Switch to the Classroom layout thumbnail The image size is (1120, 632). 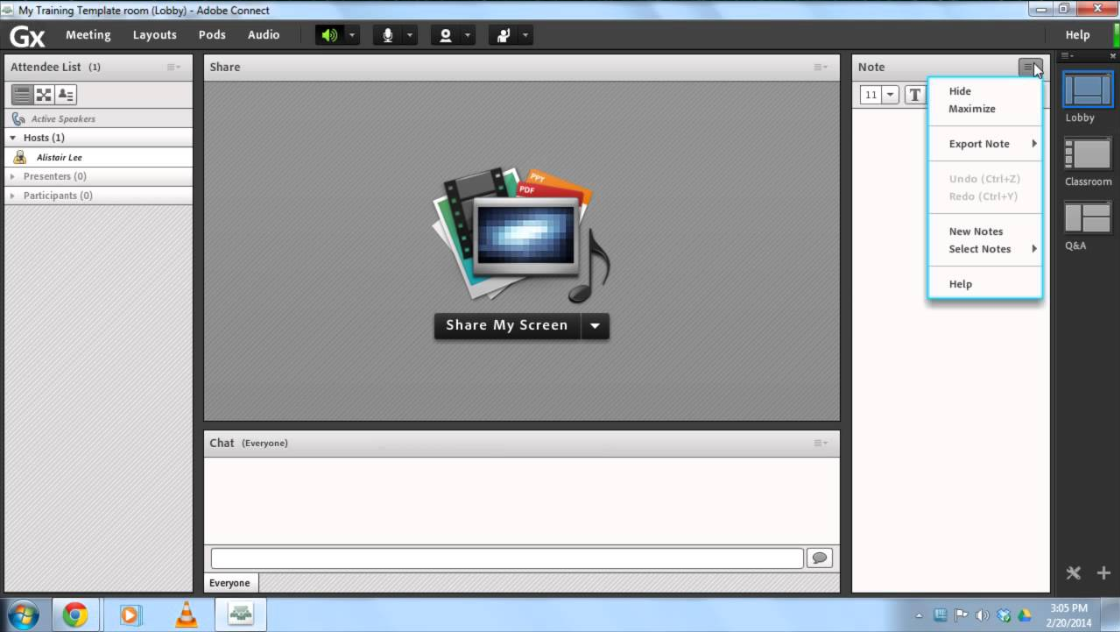click(x=1087, y=154)
